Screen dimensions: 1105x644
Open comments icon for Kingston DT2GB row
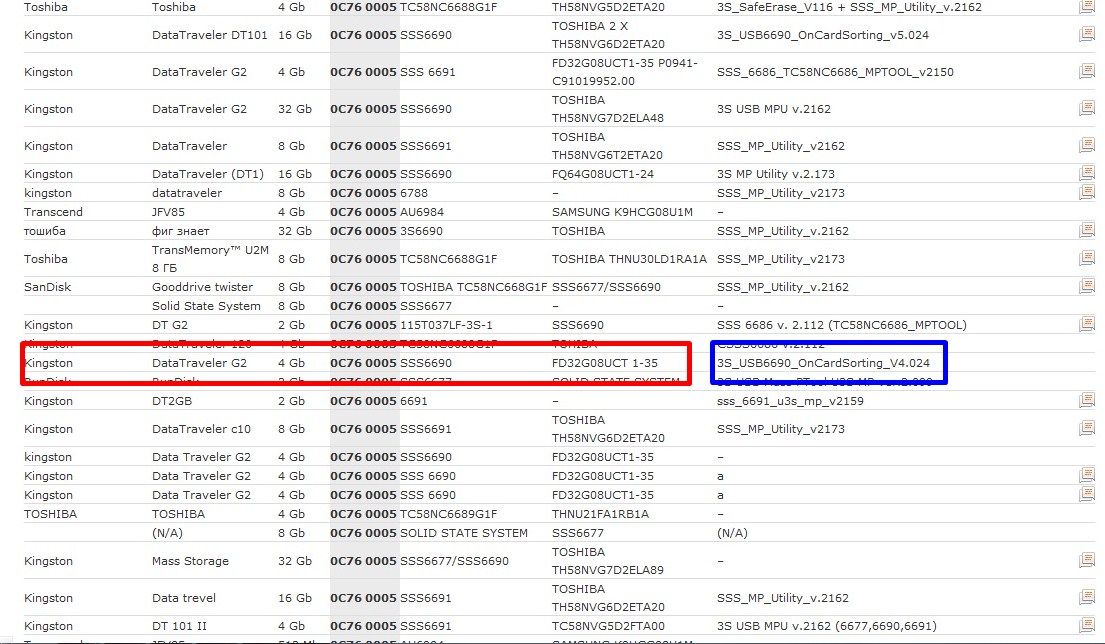[1087, 400]
